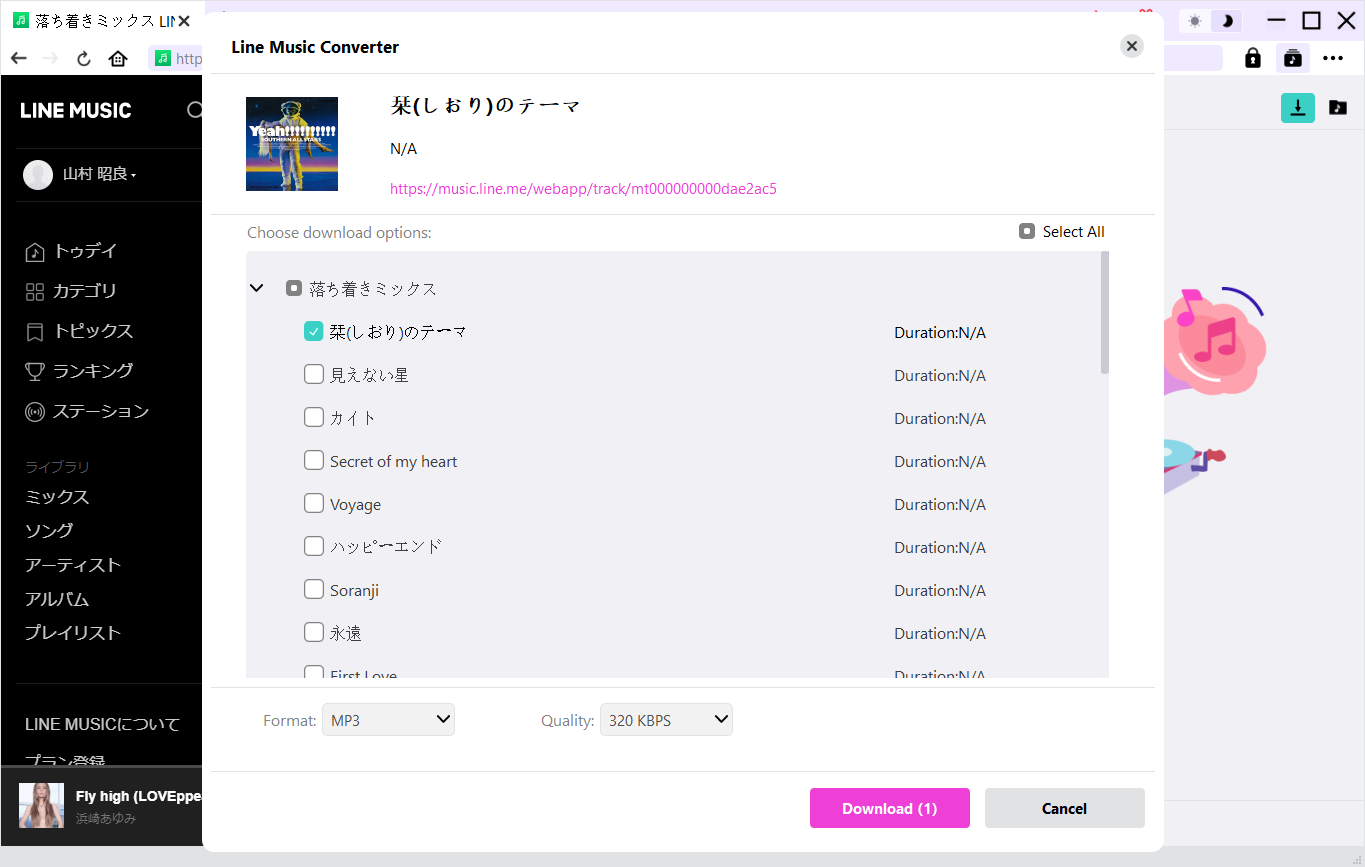Check the Voyage track
The height and width of the screenshot is (867, 1365).
(313, 503)
